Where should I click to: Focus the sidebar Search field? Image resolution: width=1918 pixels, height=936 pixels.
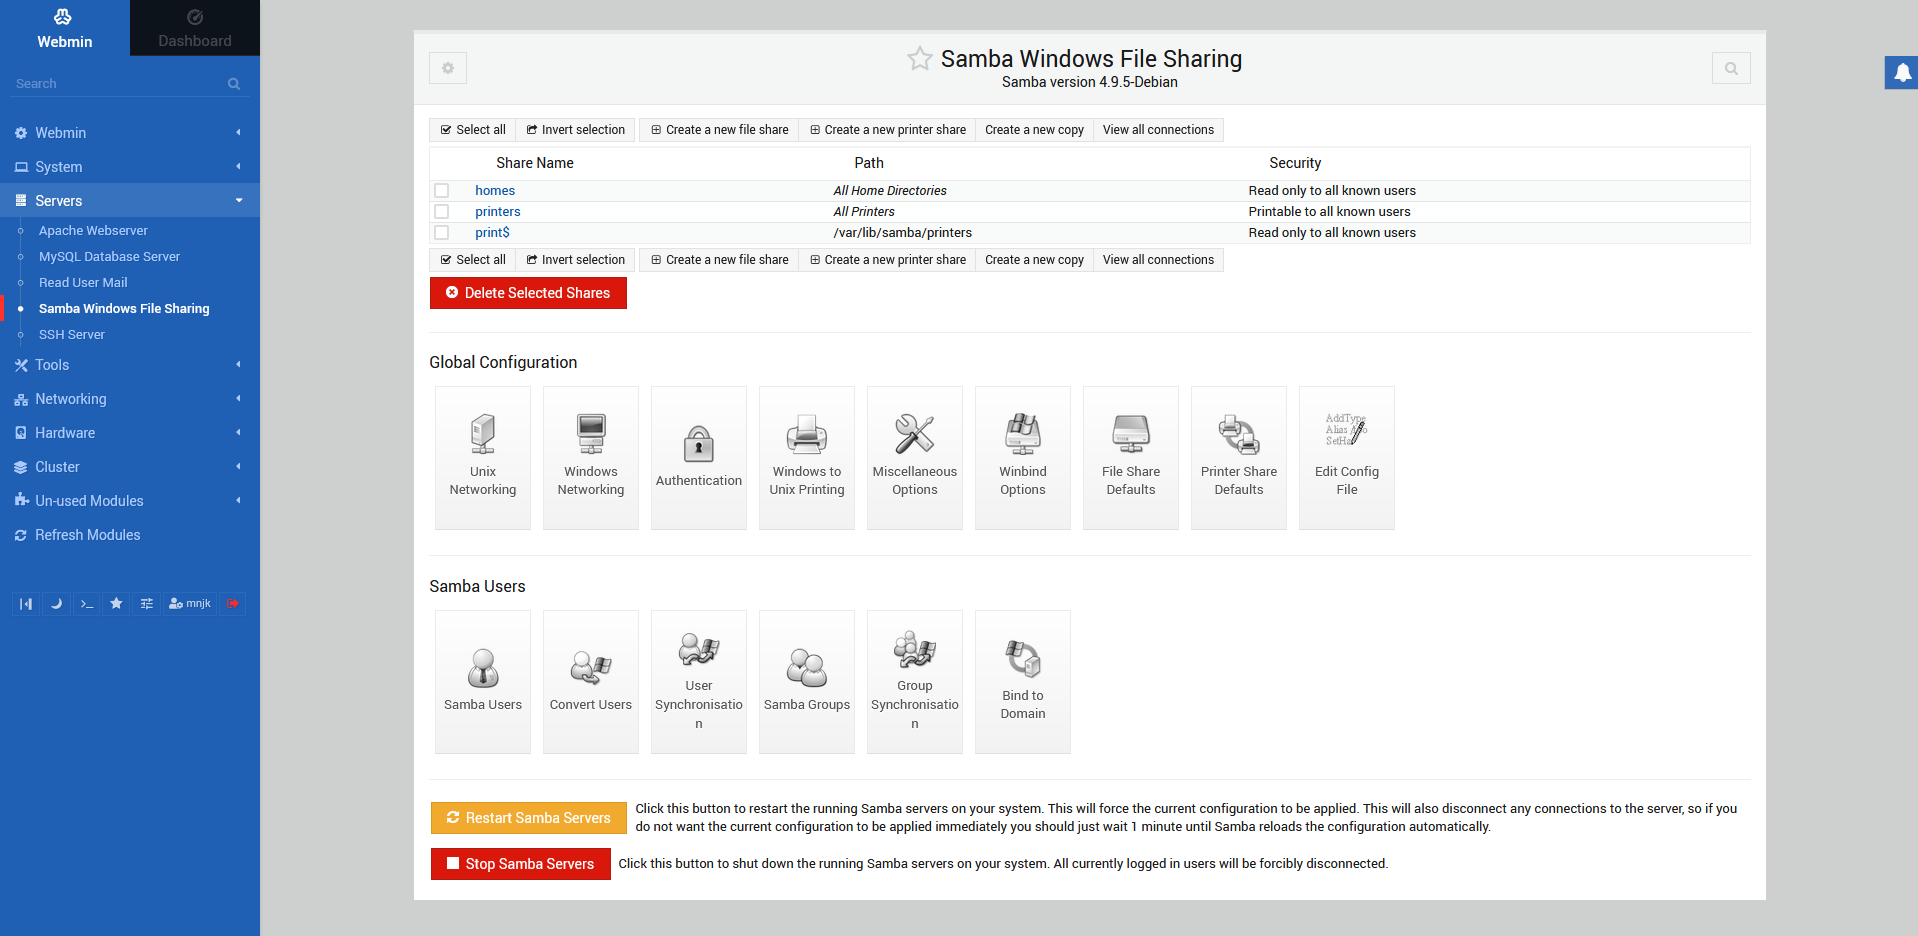pyautogui.click(x=128, y=84)
